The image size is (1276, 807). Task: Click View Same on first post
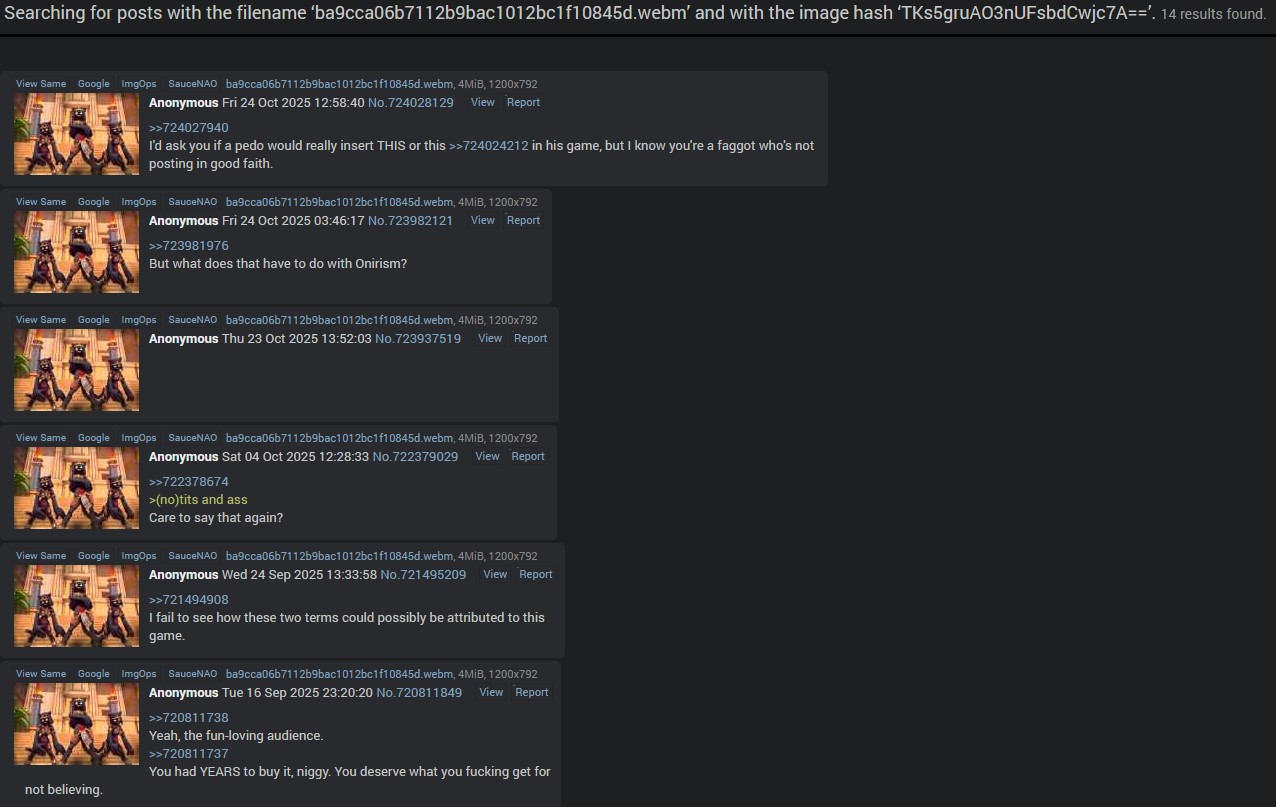click(x=41, y=84)
